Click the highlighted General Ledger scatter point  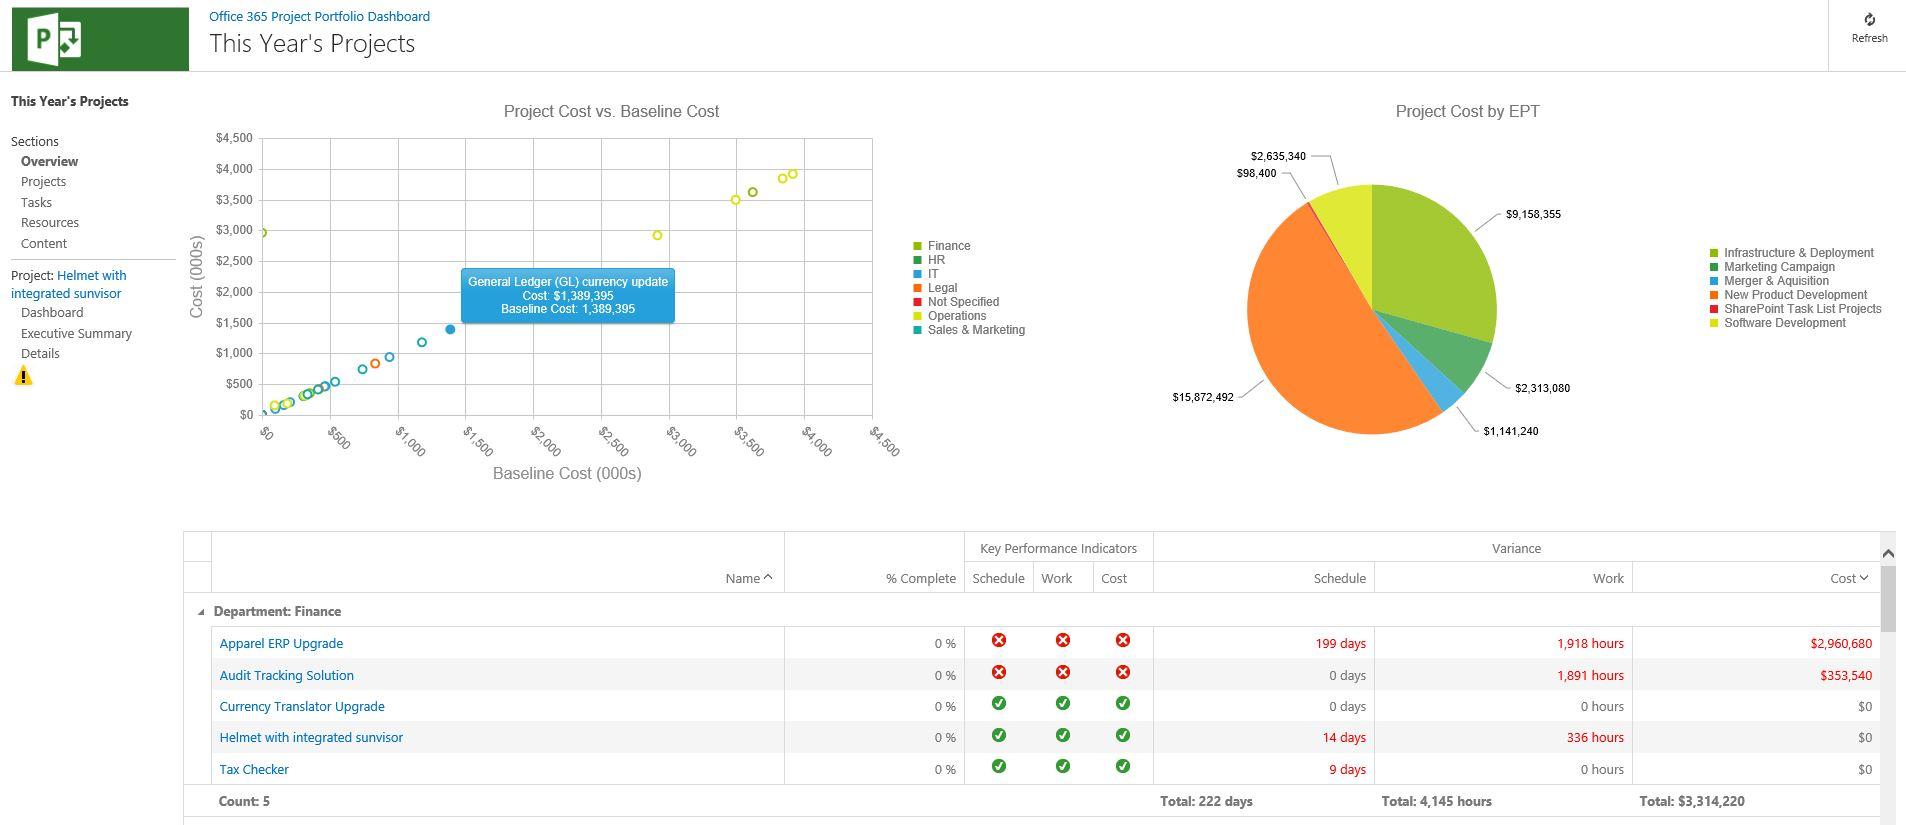point(450,329)
